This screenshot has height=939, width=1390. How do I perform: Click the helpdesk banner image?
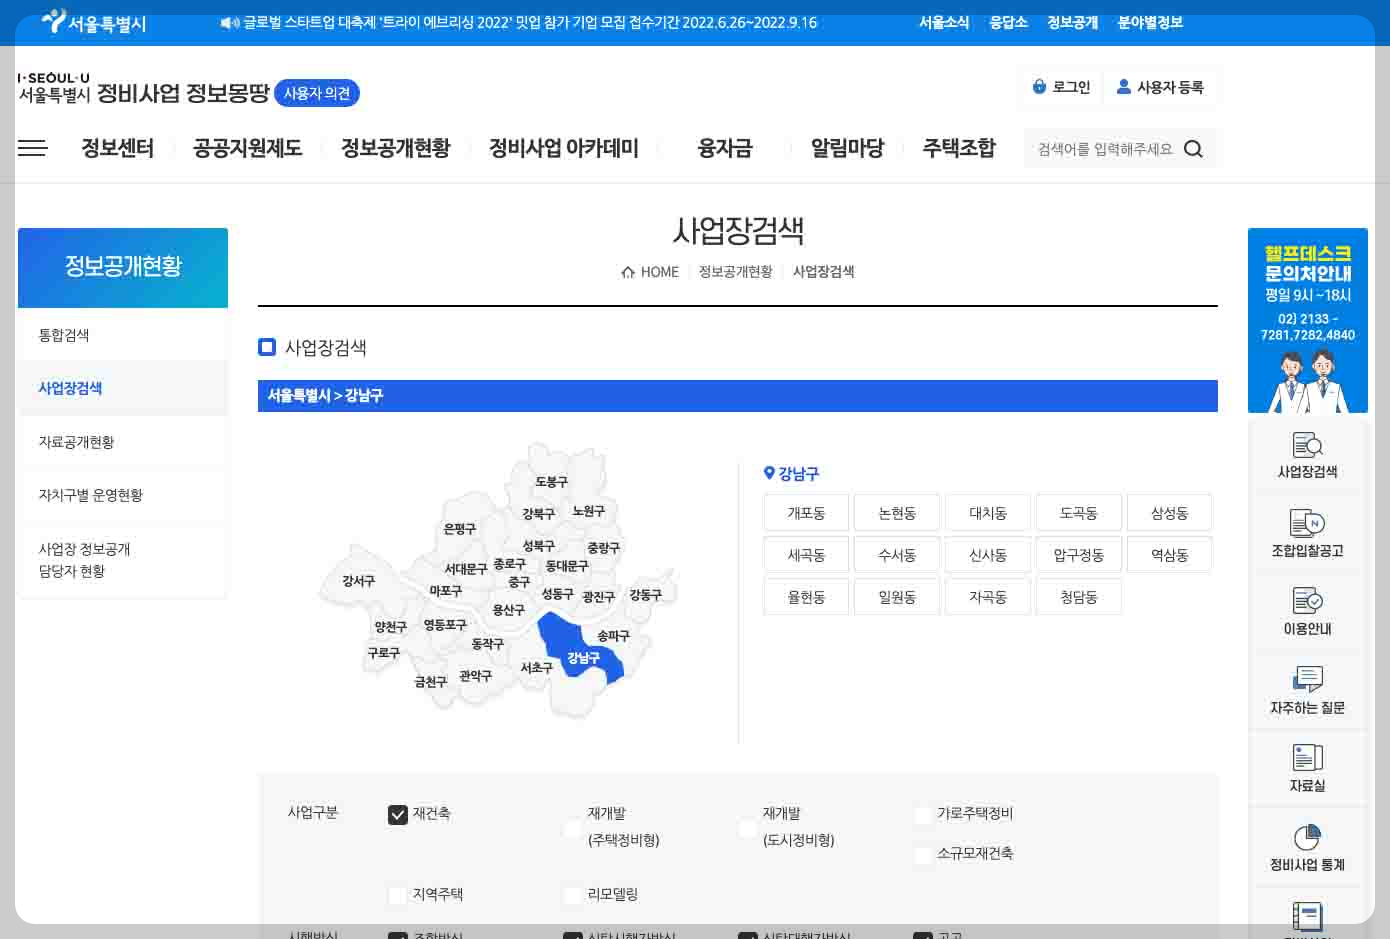1307,320
